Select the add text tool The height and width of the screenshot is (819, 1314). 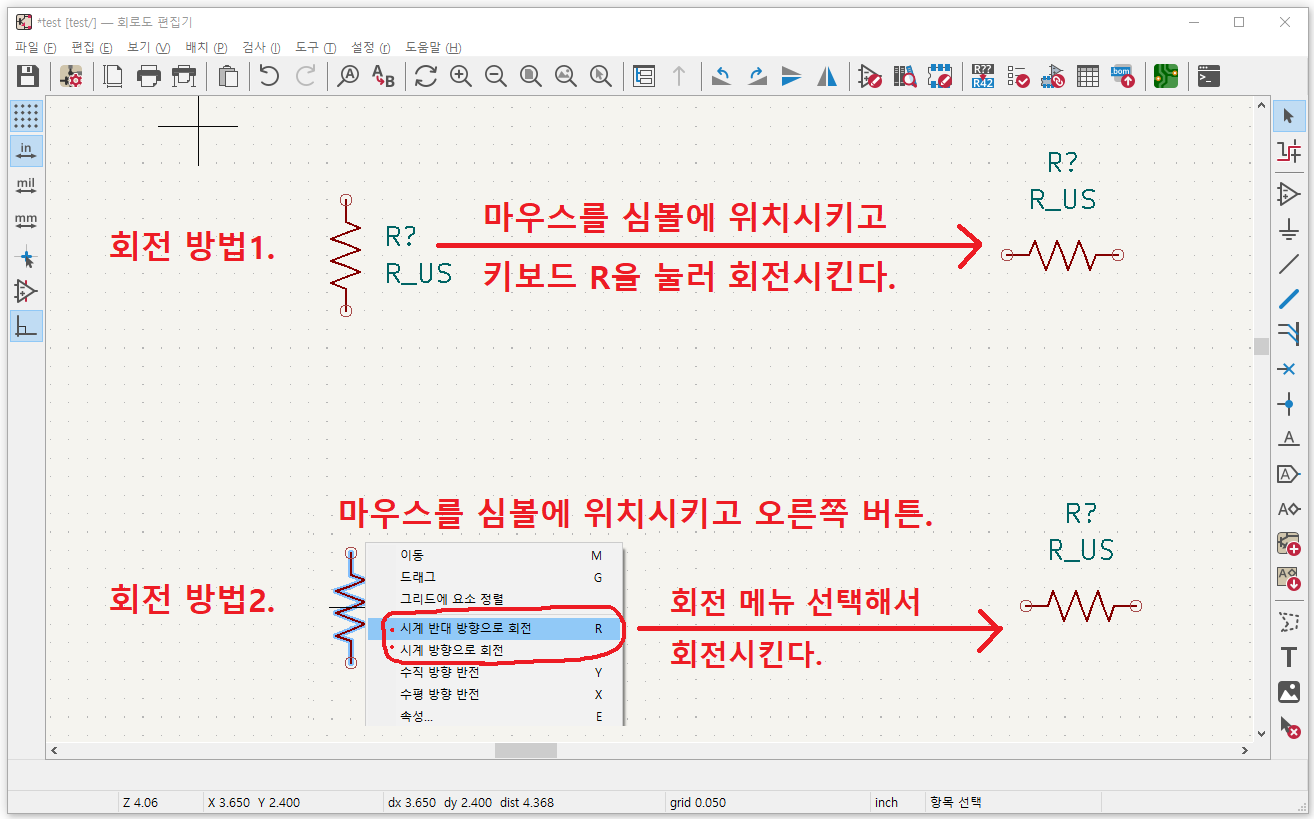click(x=1289, y=657)
